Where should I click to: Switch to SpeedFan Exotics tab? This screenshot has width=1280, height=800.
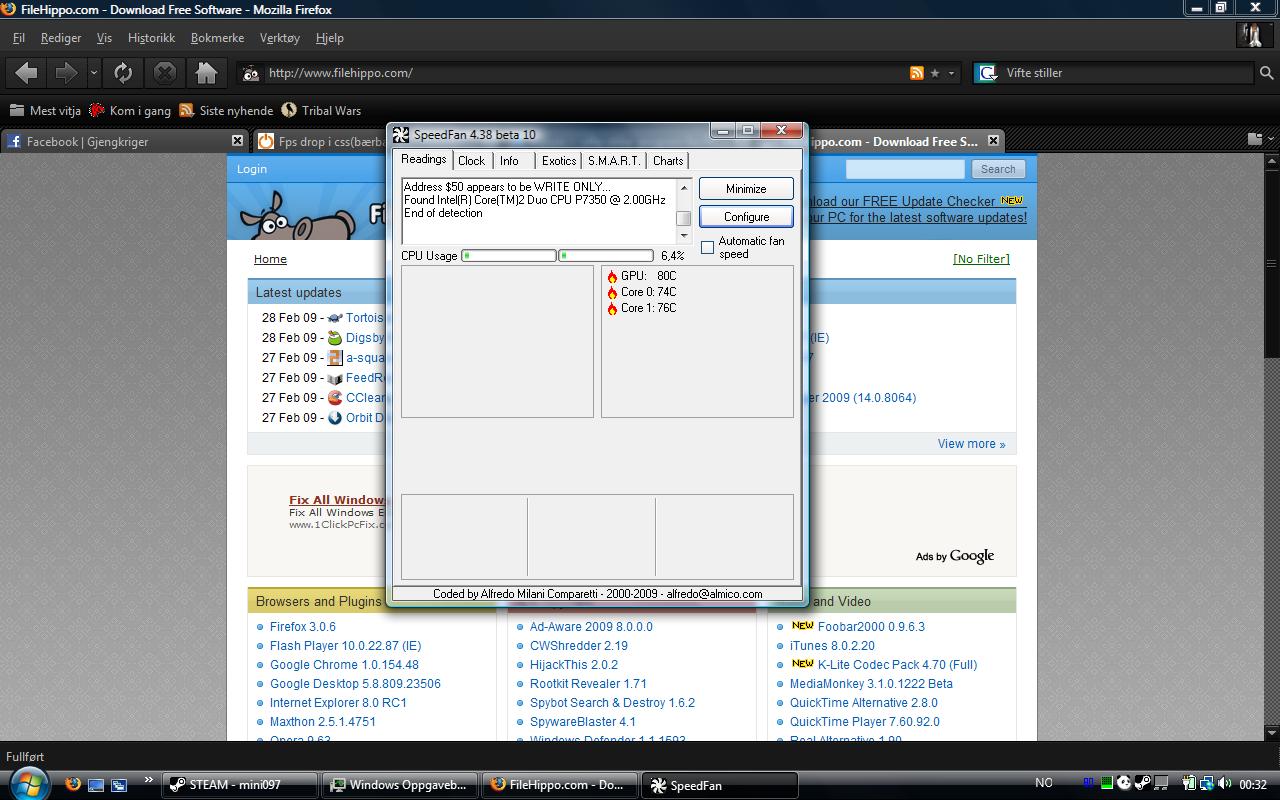[559, 161]
